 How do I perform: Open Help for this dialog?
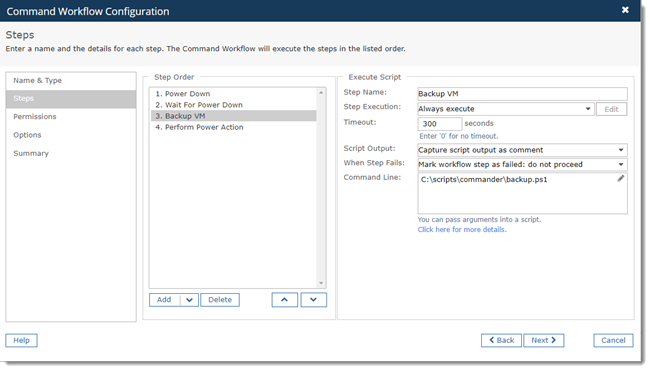[x=22, y=341]
